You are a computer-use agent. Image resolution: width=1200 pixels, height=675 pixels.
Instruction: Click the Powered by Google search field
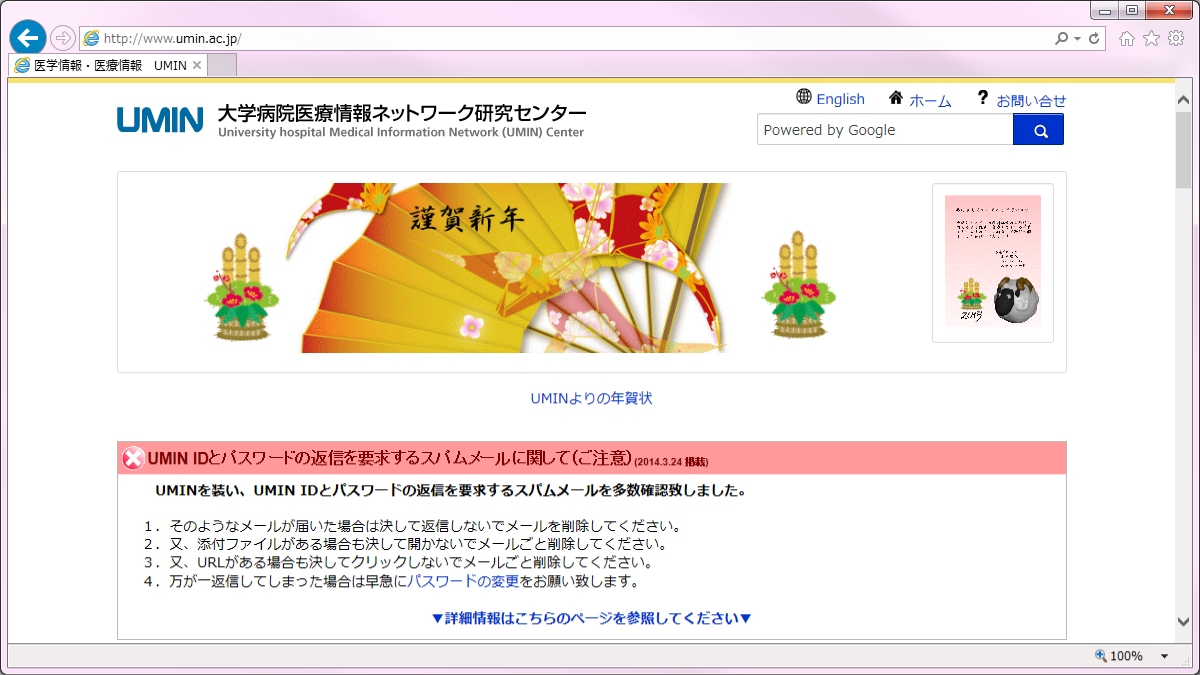click(884, 130)
